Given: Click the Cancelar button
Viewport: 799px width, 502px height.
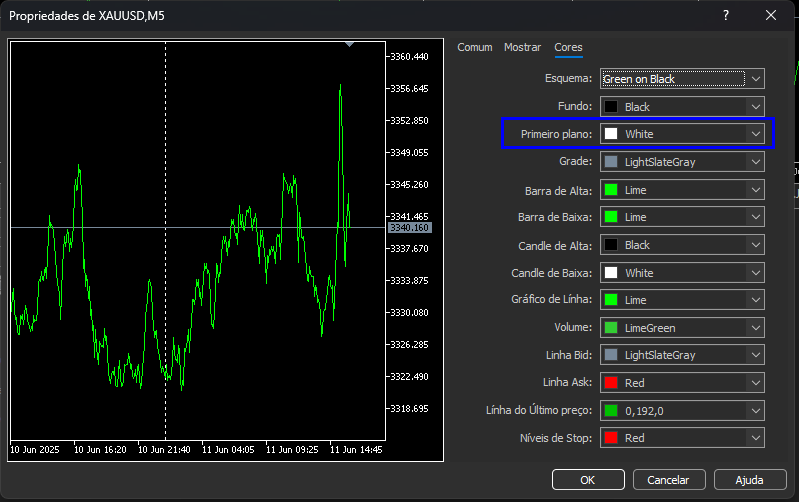Looking at the screenshot, I should tap(669, 480).
